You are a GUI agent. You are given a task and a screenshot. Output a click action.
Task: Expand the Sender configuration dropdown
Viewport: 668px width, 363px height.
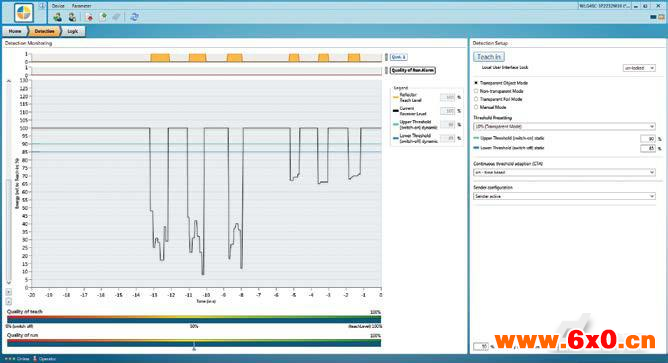(x=564, y=196)
